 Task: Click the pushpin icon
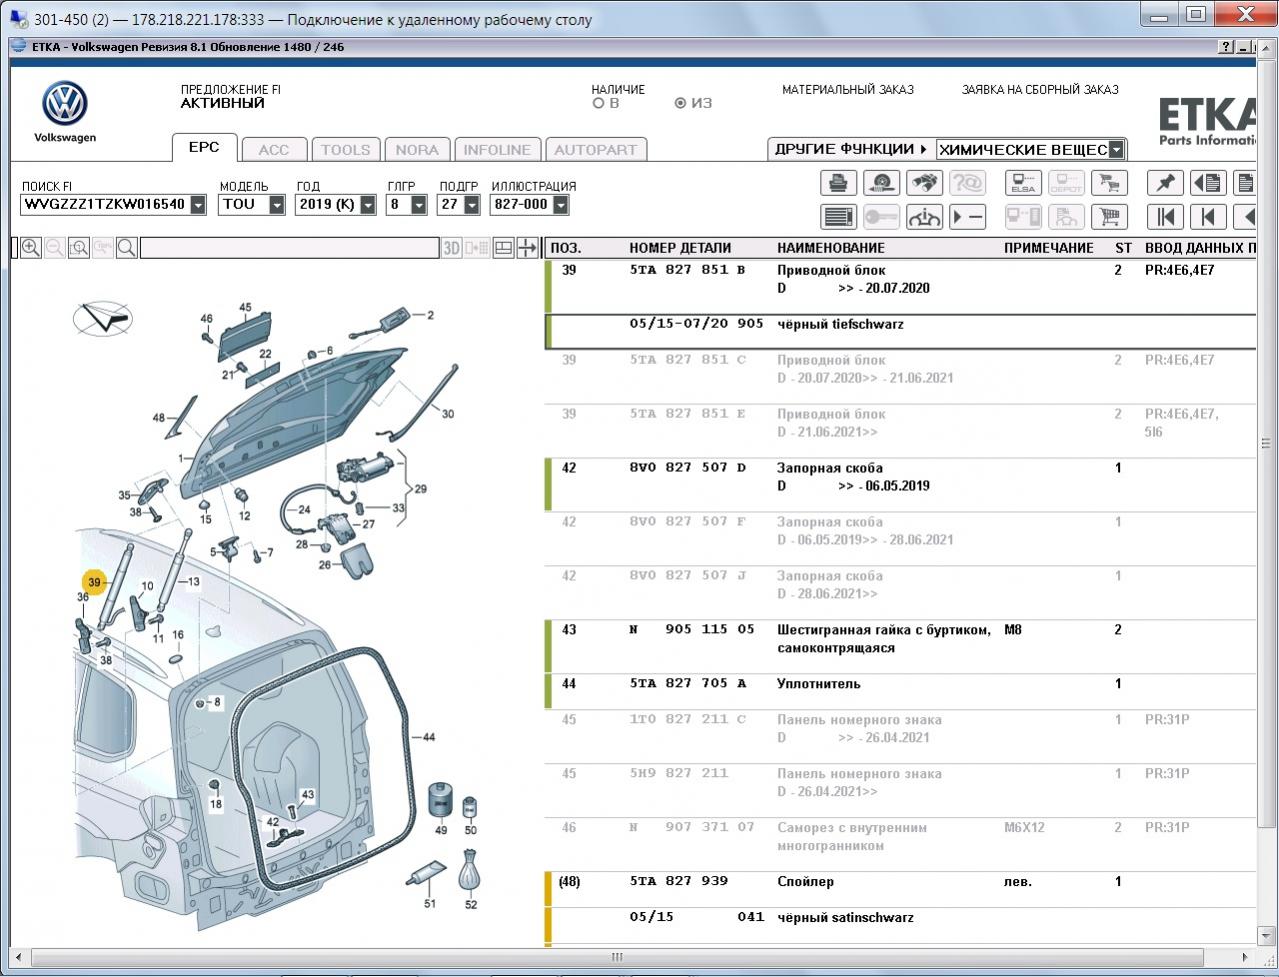1165,183
